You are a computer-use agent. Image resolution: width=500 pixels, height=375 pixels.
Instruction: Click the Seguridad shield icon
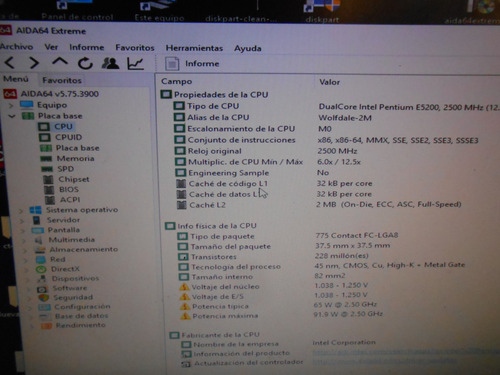click(43, 298)
